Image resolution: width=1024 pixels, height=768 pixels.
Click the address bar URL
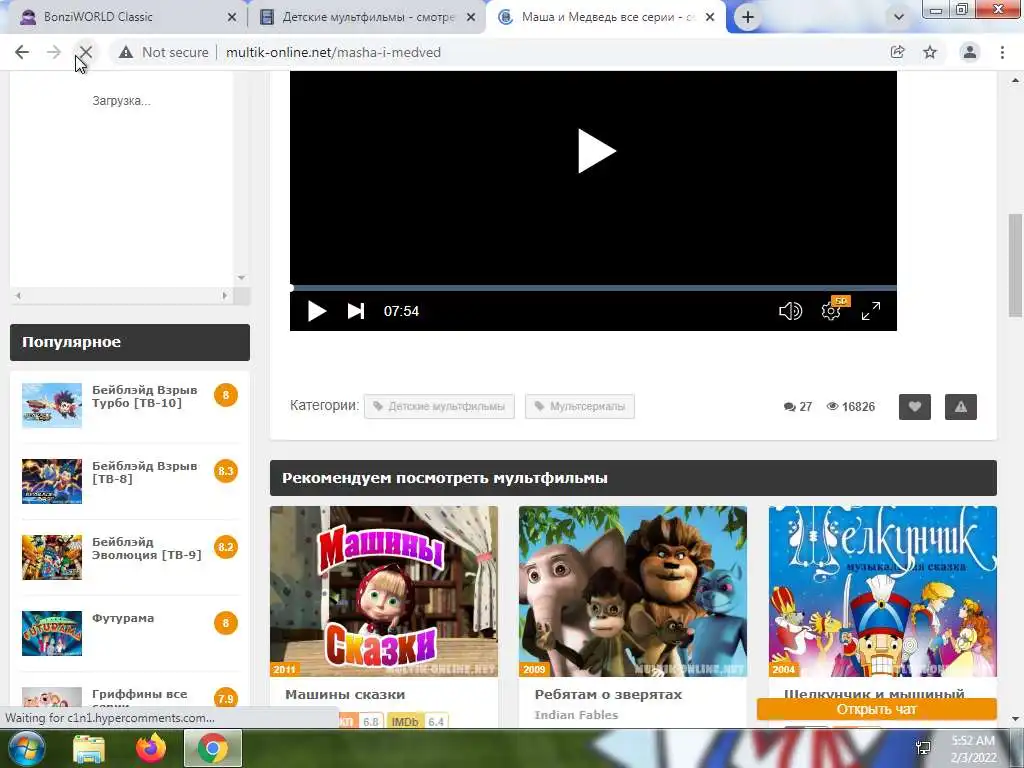point(333,52)
